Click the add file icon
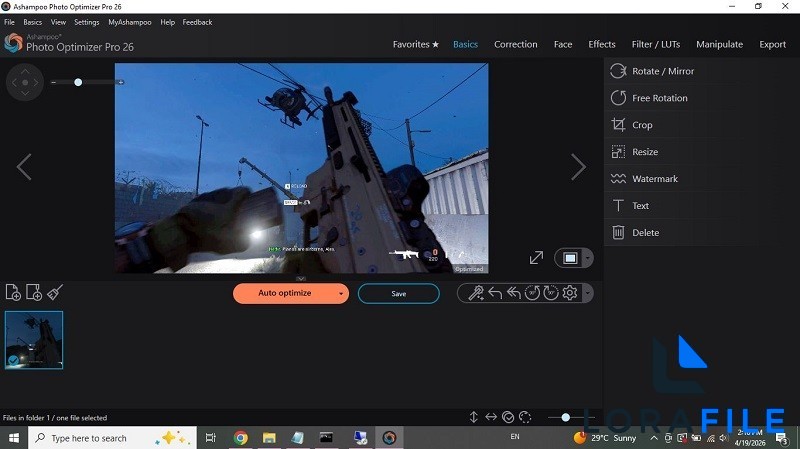Image resolution: width=800 pixels, height=449 pixels. [x=13, y=292]
